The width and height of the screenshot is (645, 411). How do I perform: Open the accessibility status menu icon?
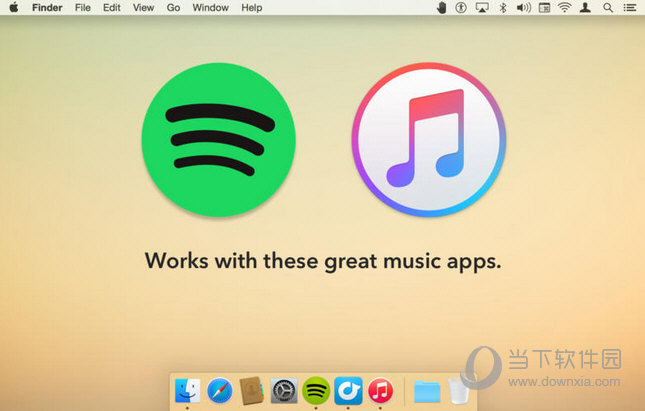coord(461,7)
